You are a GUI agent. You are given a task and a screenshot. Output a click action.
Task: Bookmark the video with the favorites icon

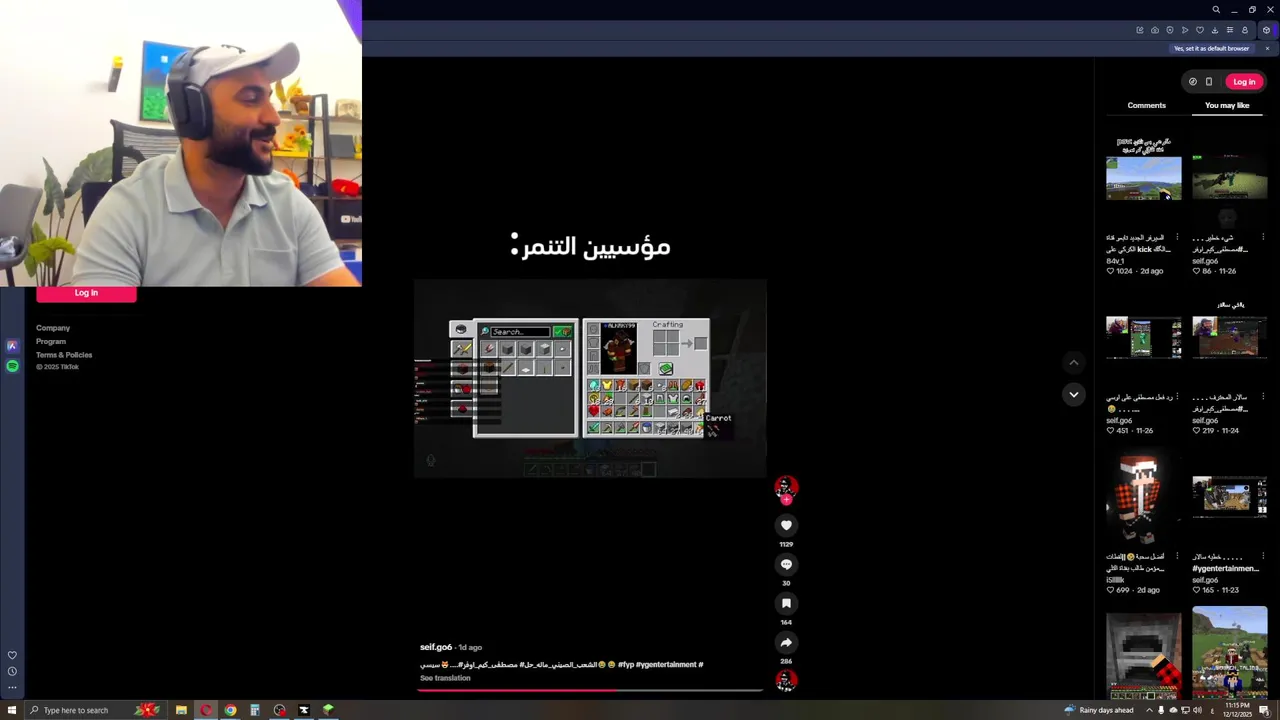786,603
